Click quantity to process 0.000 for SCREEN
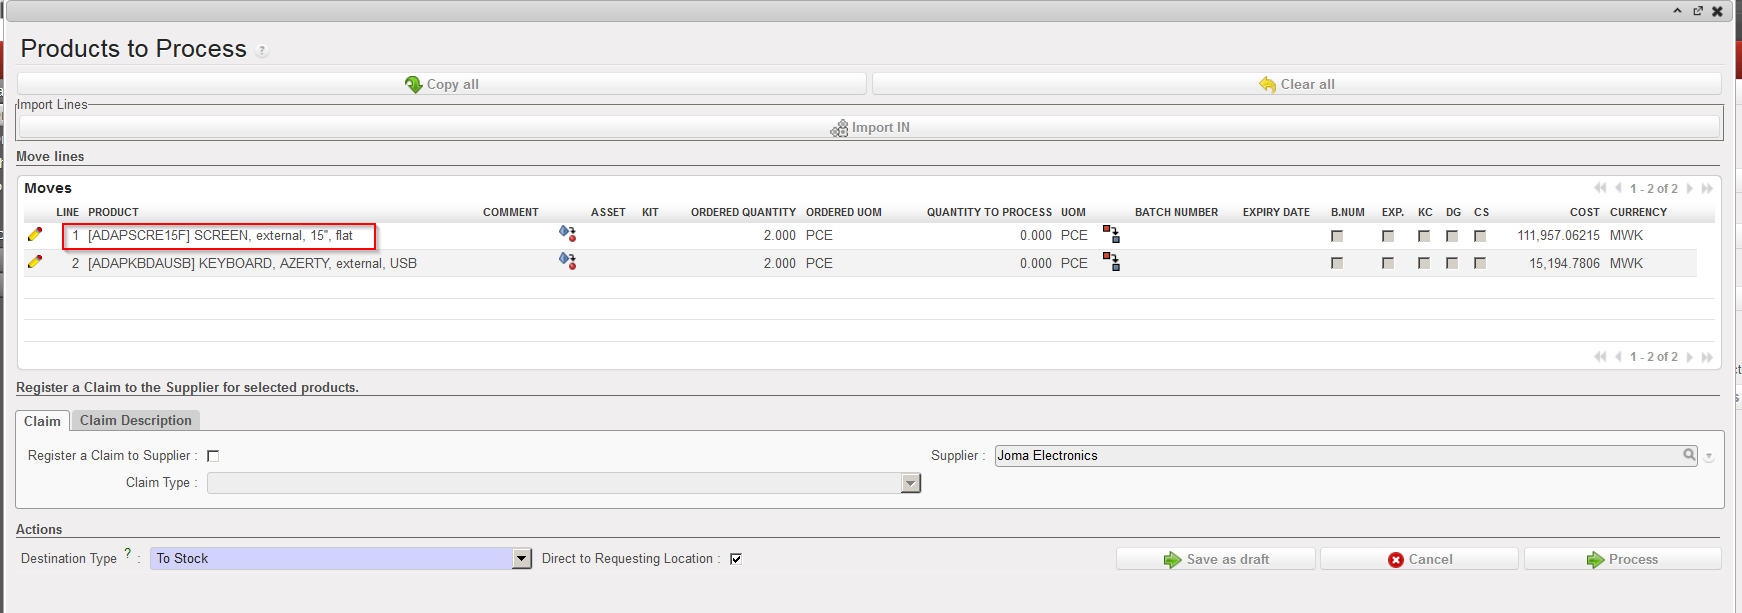 [1036, 236]
